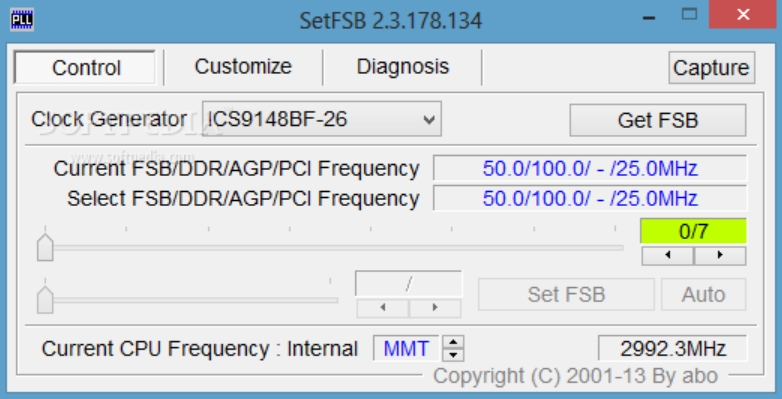Screen dimensions: 782x399
Task: Click the MMT spinner down arrow
Action: click(x=453, y=355)
